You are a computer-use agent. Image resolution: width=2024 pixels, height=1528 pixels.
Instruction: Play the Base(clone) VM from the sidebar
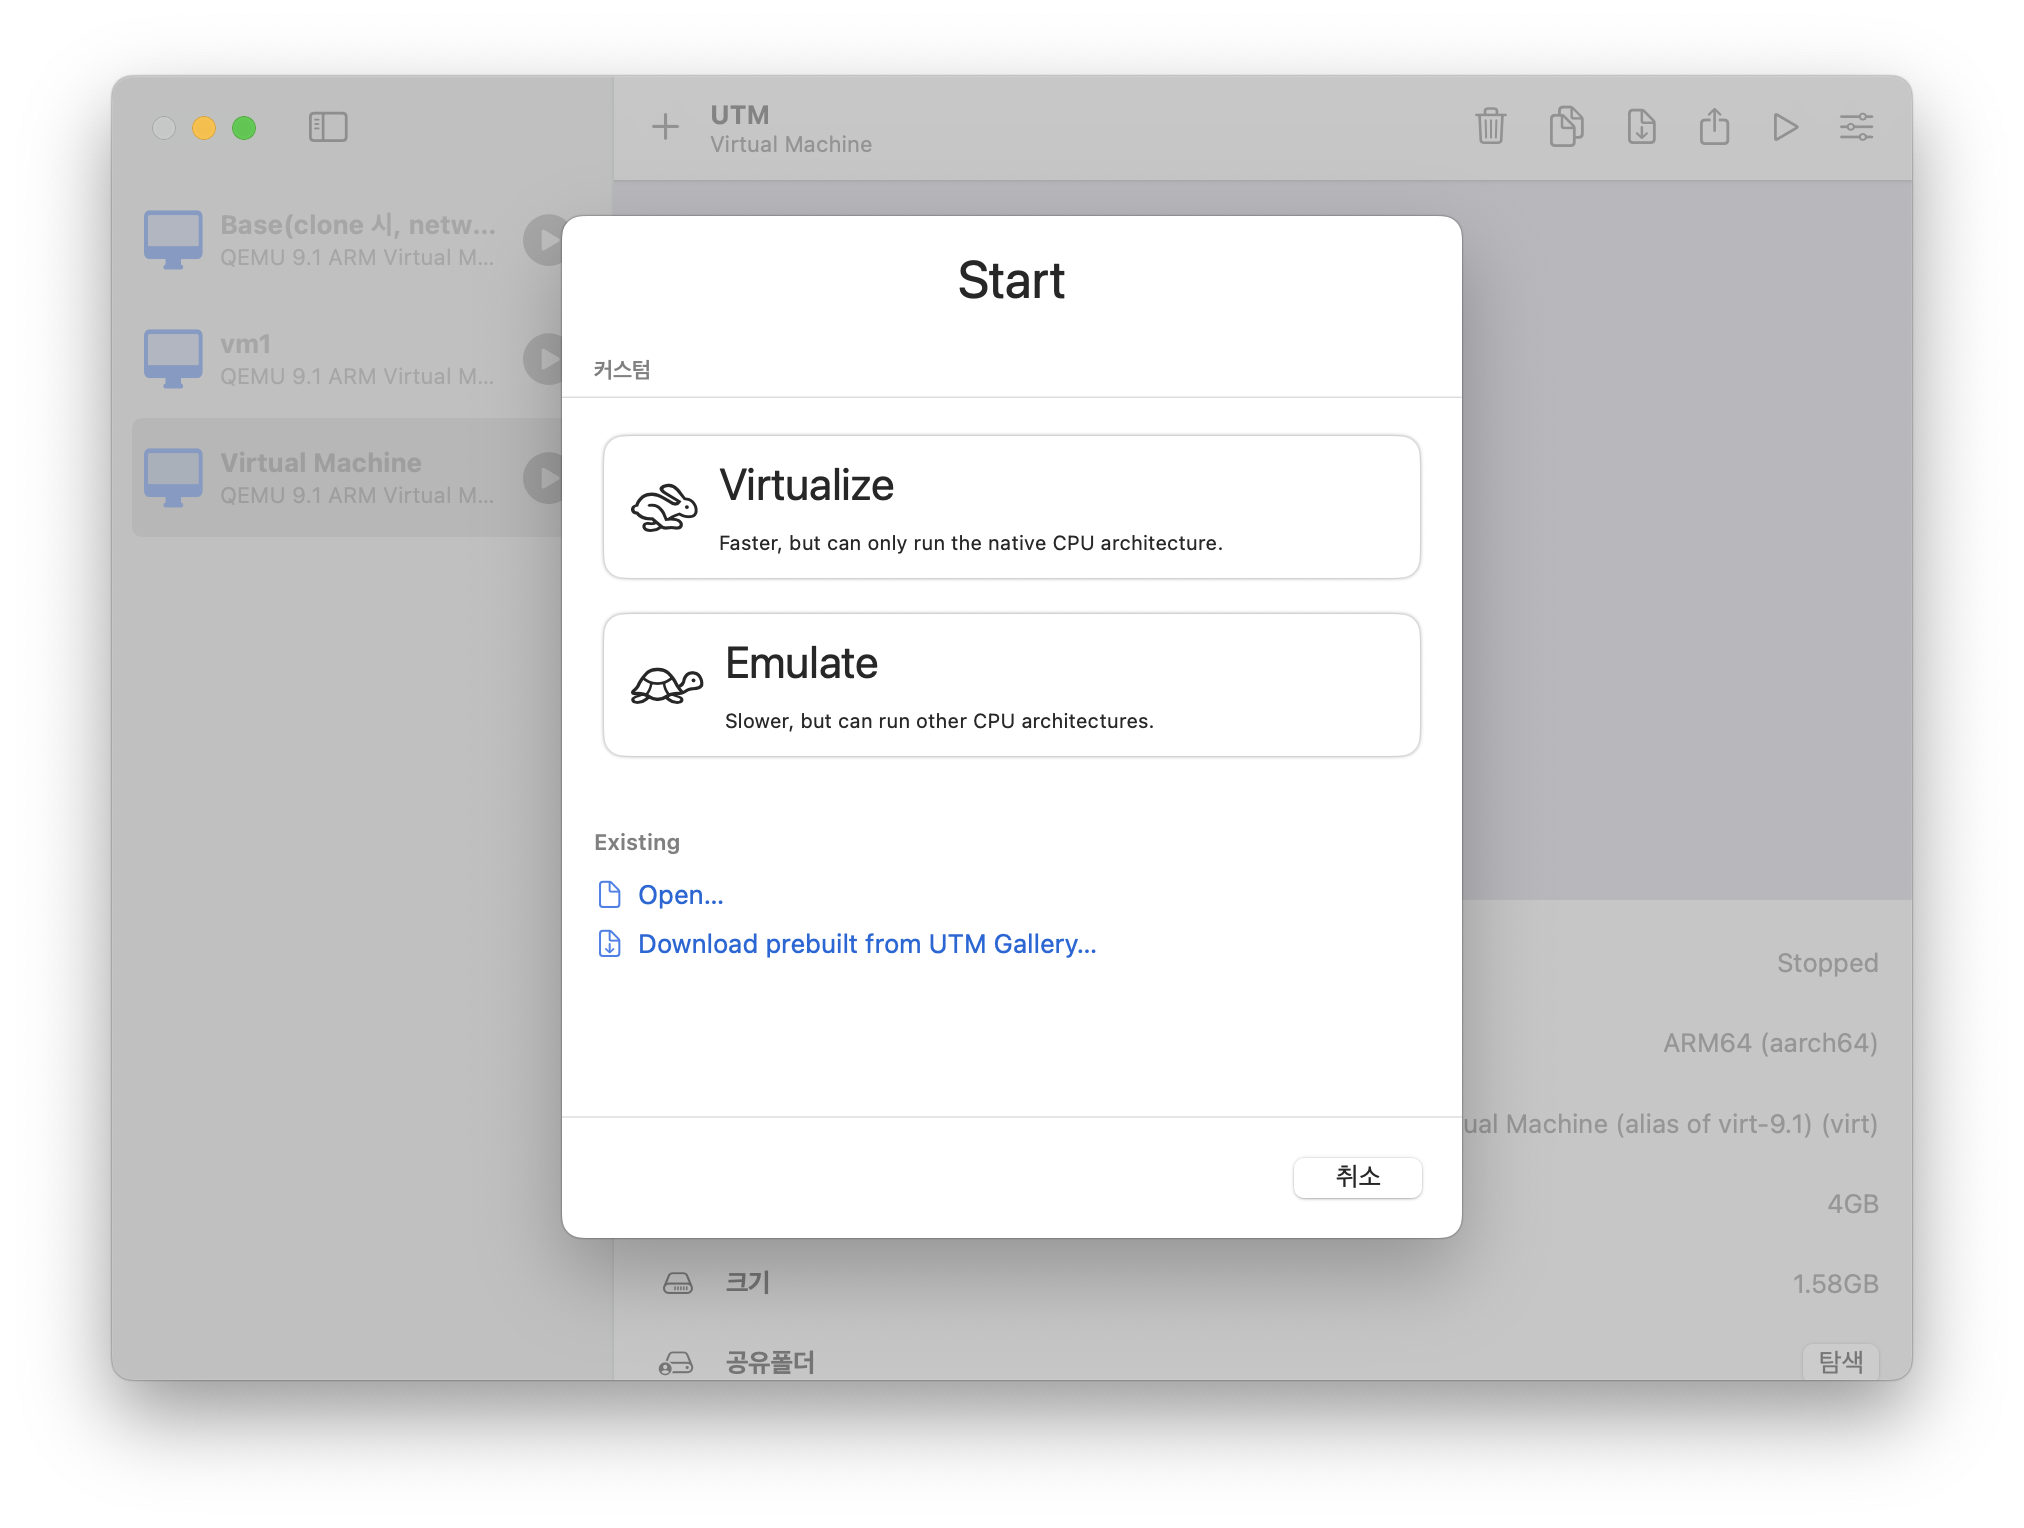[545, 240]
